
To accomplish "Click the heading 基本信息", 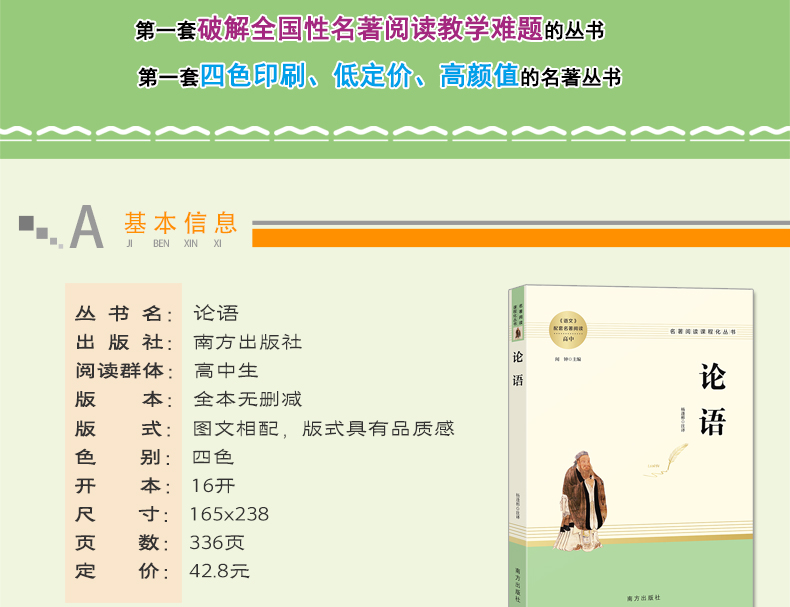I will [x=181, y=223].
